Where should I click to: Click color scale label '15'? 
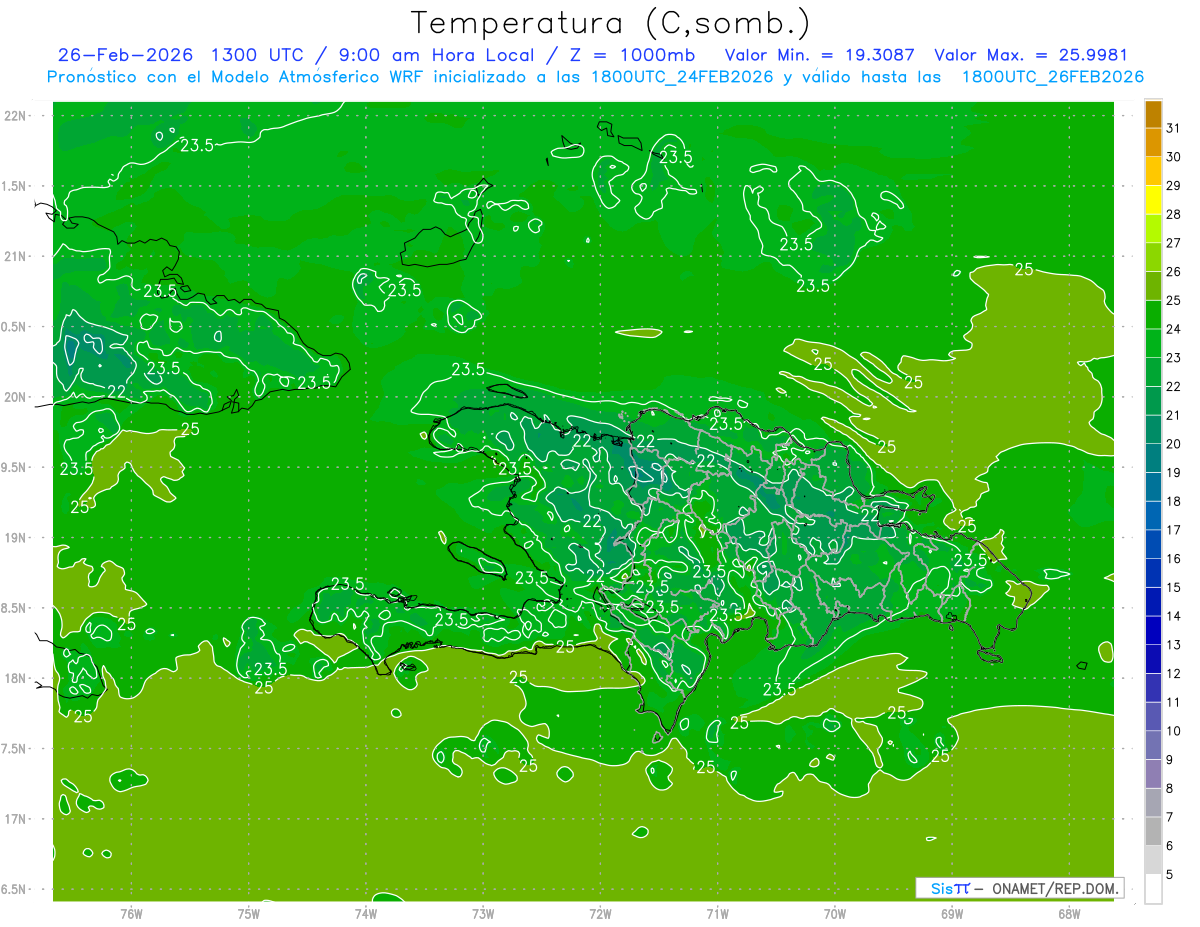tap(1174, 588)
